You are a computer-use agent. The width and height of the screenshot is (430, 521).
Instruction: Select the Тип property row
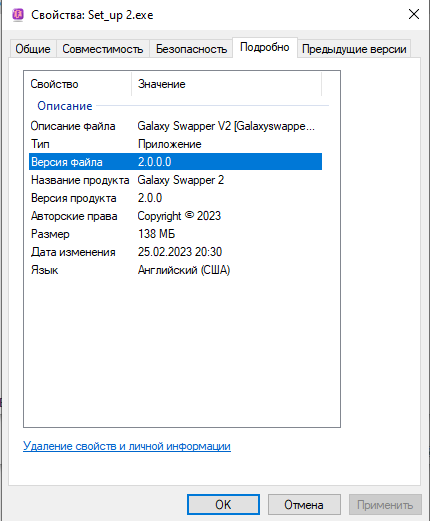click(x=175, y=144)
